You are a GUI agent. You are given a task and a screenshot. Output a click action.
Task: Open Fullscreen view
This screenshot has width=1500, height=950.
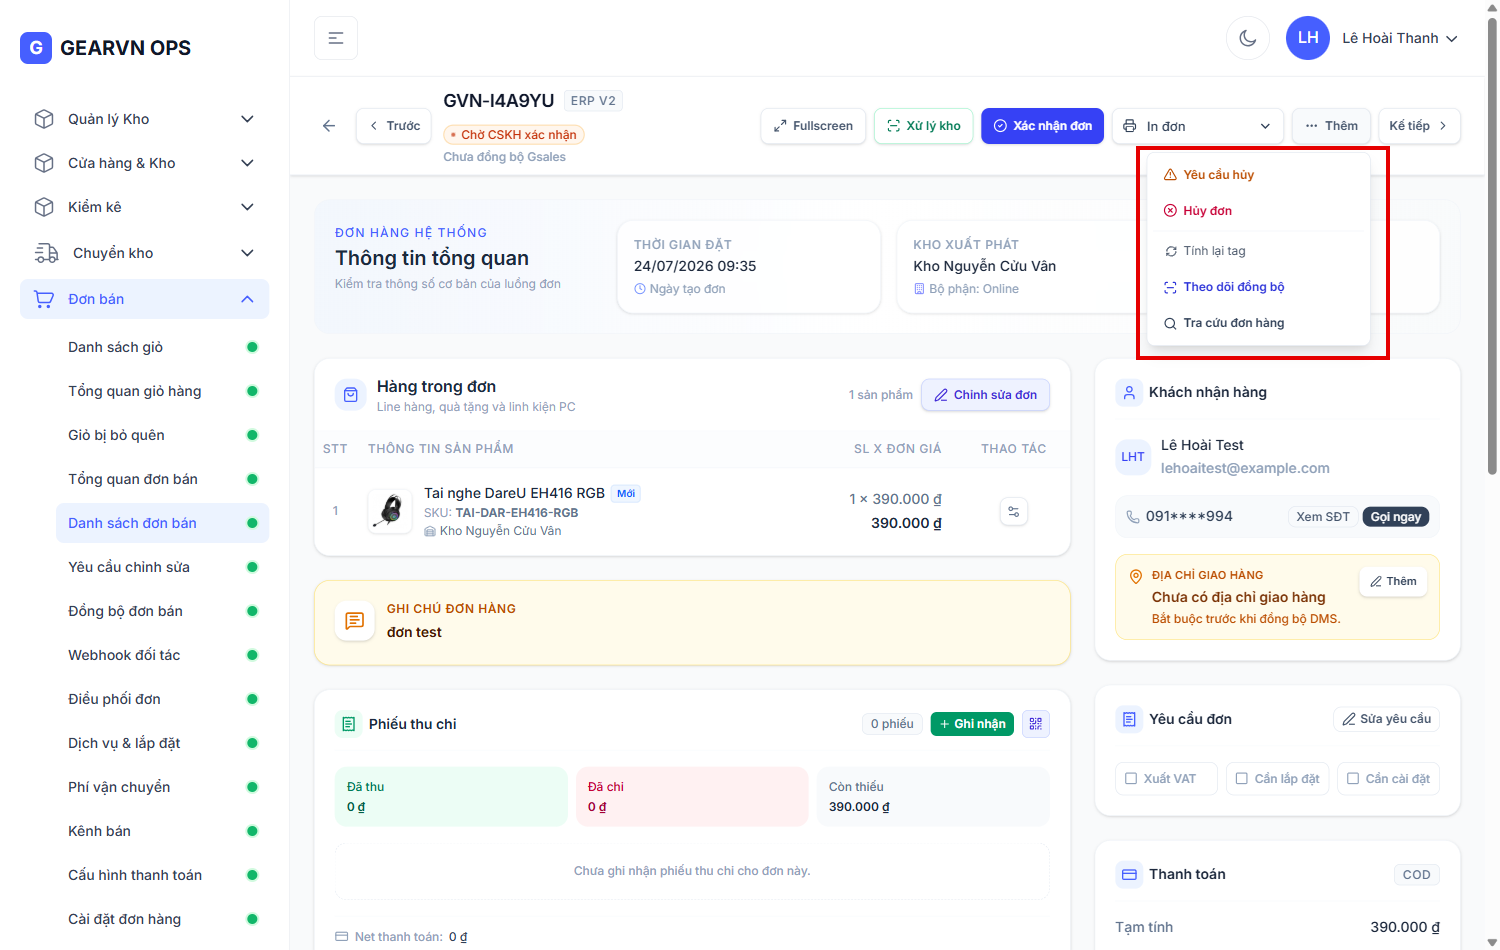tap(813, 126)
